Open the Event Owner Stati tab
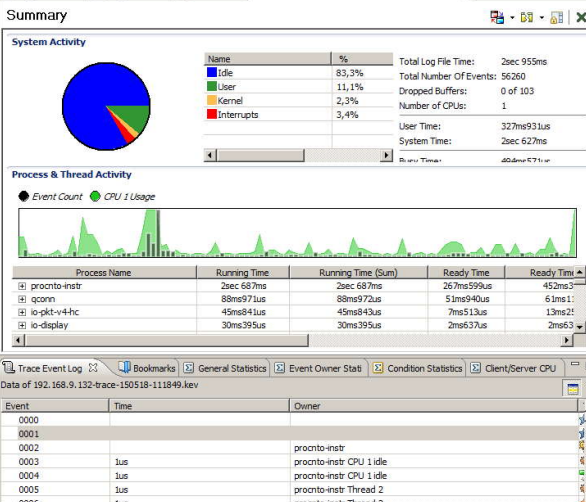This screenshot has width=586, height=502. (x=318, y=369)
